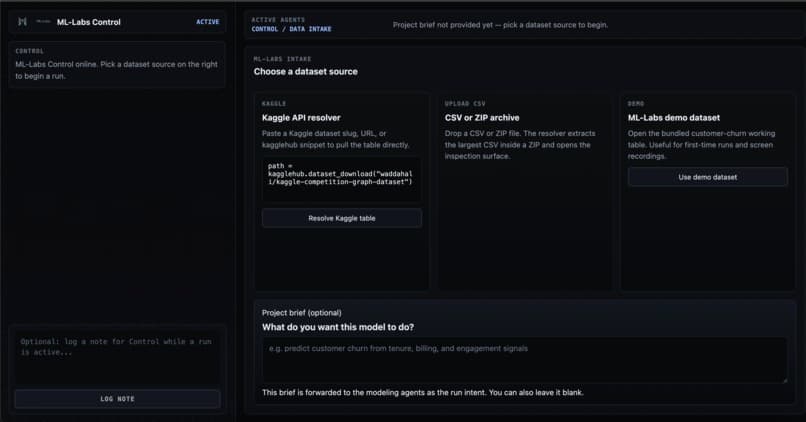Open the DATA INTAKE breadcrumb

point(310,29)
